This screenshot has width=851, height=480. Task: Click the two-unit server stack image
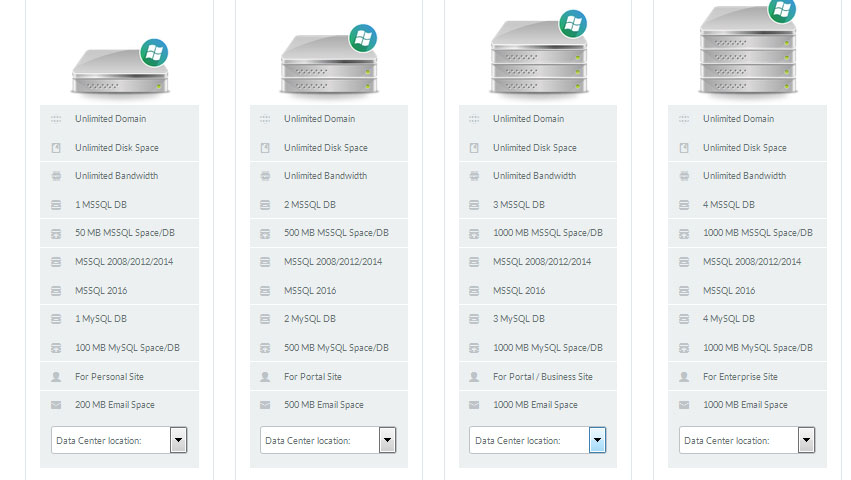[x=329, y=61]
